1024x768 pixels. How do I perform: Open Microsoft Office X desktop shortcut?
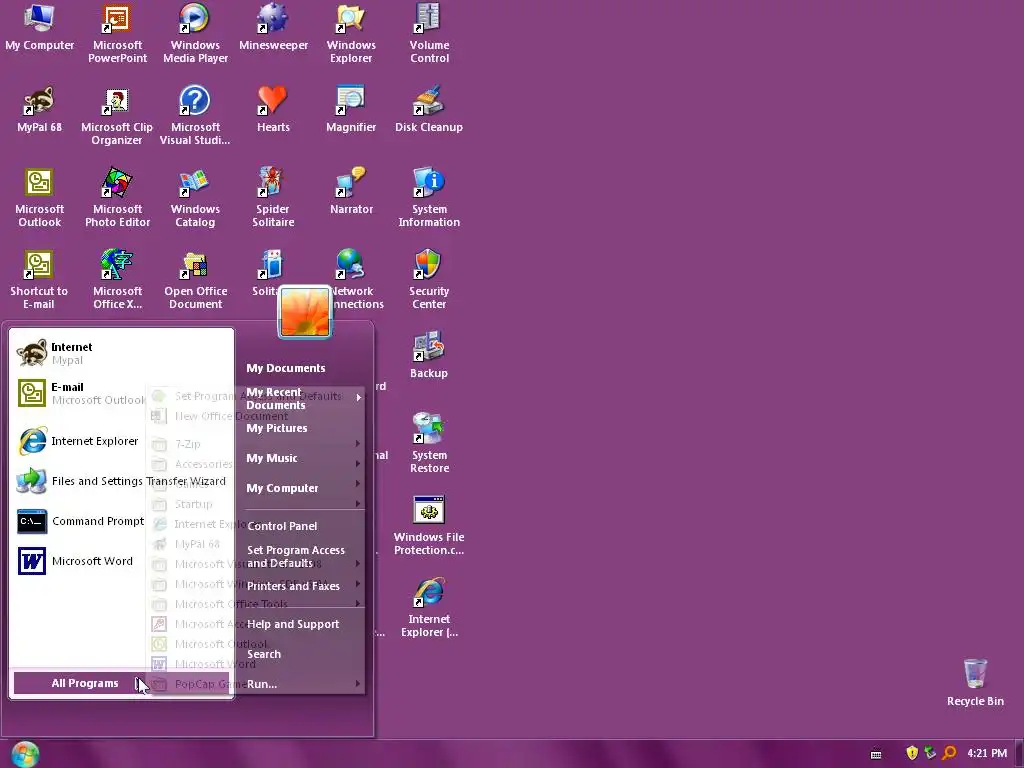tap(117, 280)
